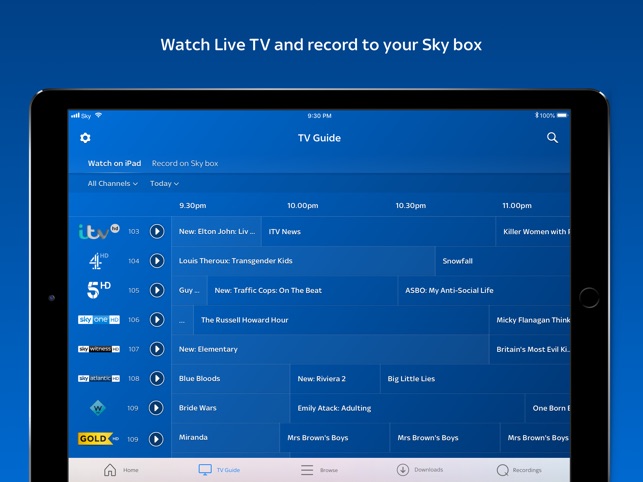Select the W channel logo
Viewport: 643px width, 482px height.
tap(98, 408)
